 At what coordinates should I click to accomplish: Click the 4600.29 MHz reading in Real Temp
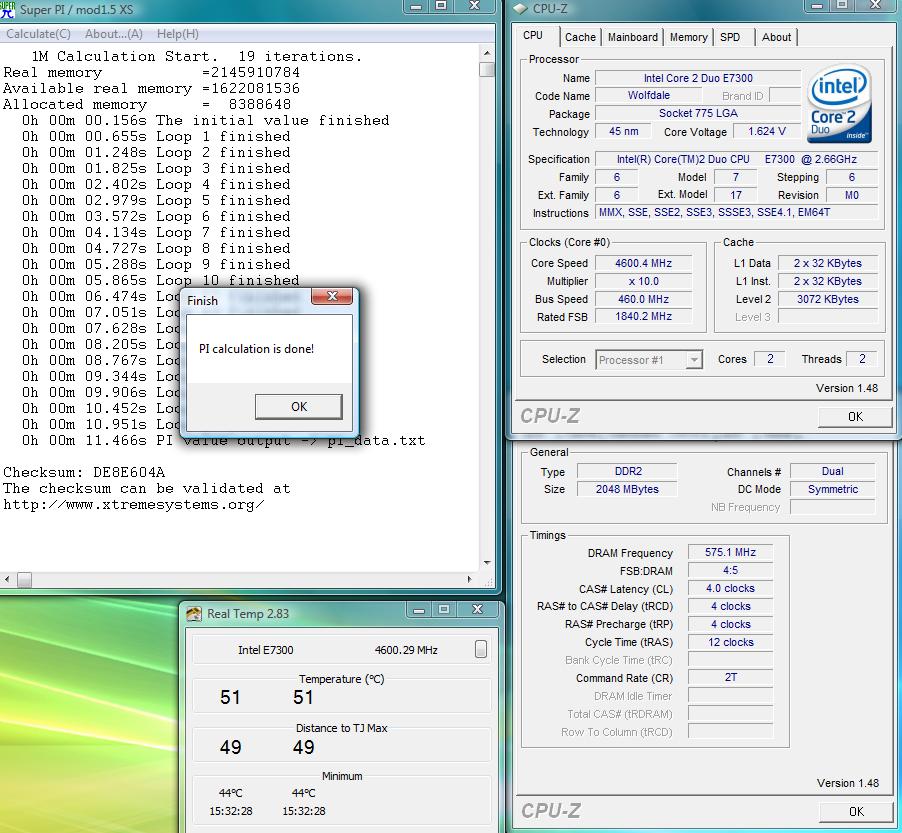click(x=406, y=650)
